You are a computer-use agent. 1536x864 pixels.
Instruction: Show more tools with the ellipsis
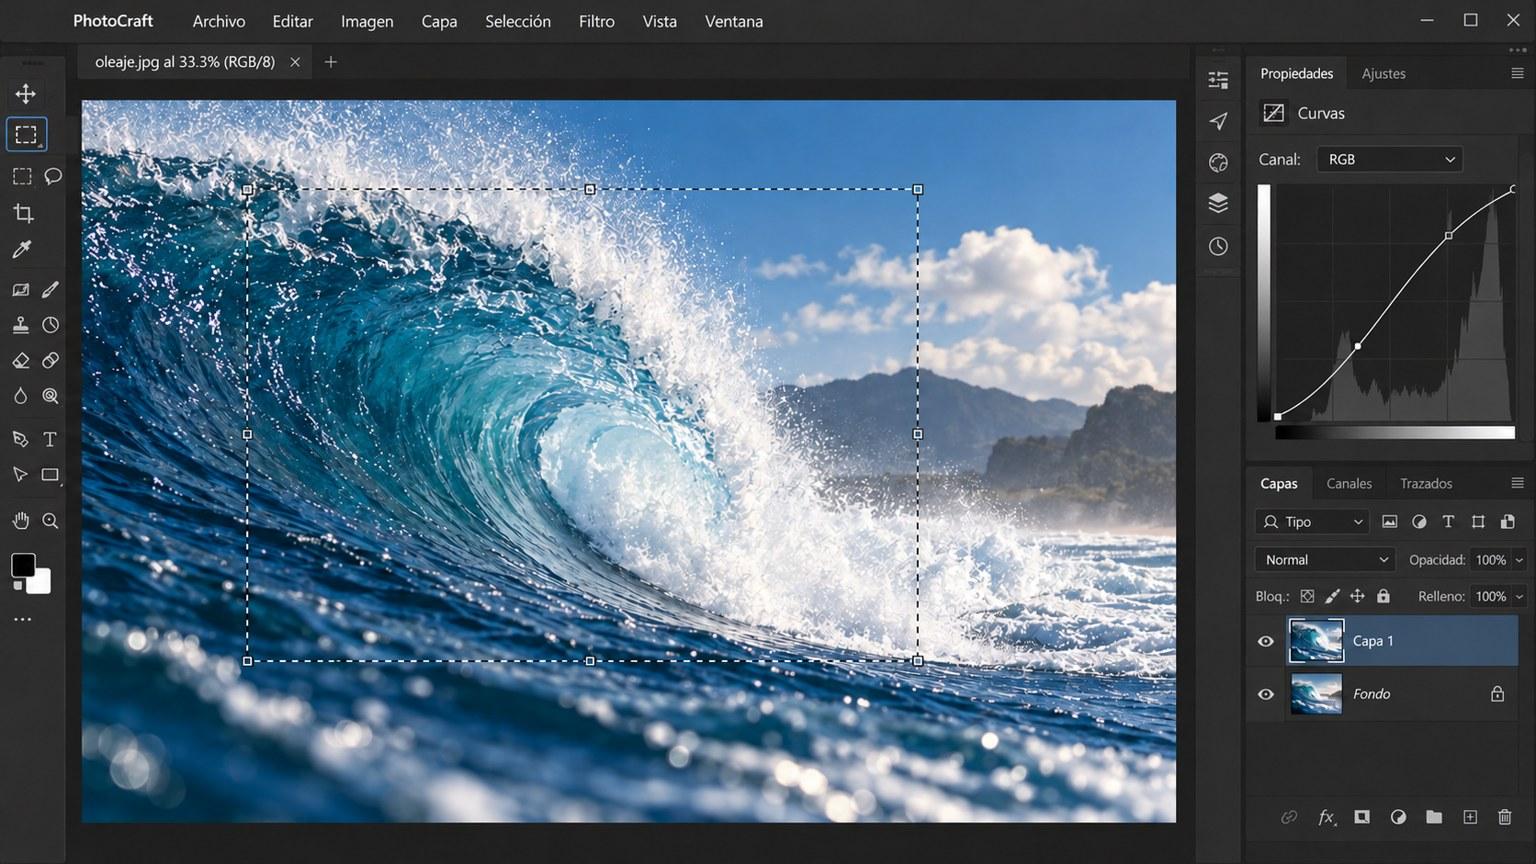point(22,620)
